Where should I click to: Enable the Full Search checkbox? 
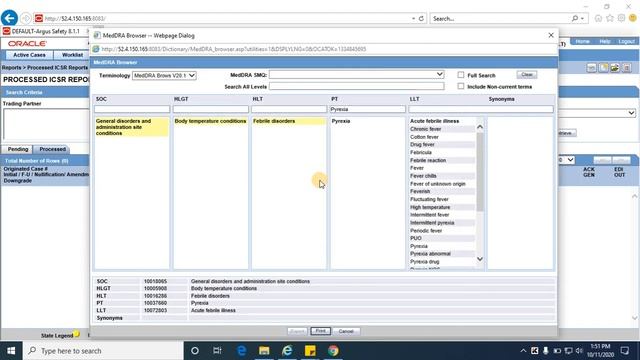click(461, 75)
